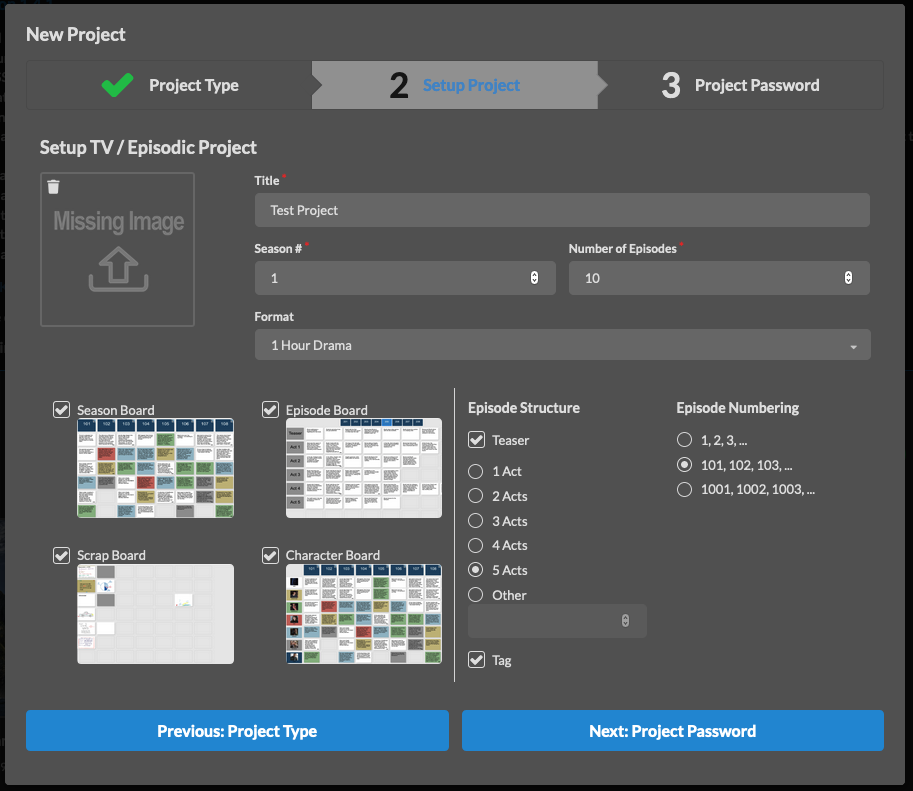The image size is (913, 791).
Task: Click the trash icon on image placeholder
Action: coord(54,187)
